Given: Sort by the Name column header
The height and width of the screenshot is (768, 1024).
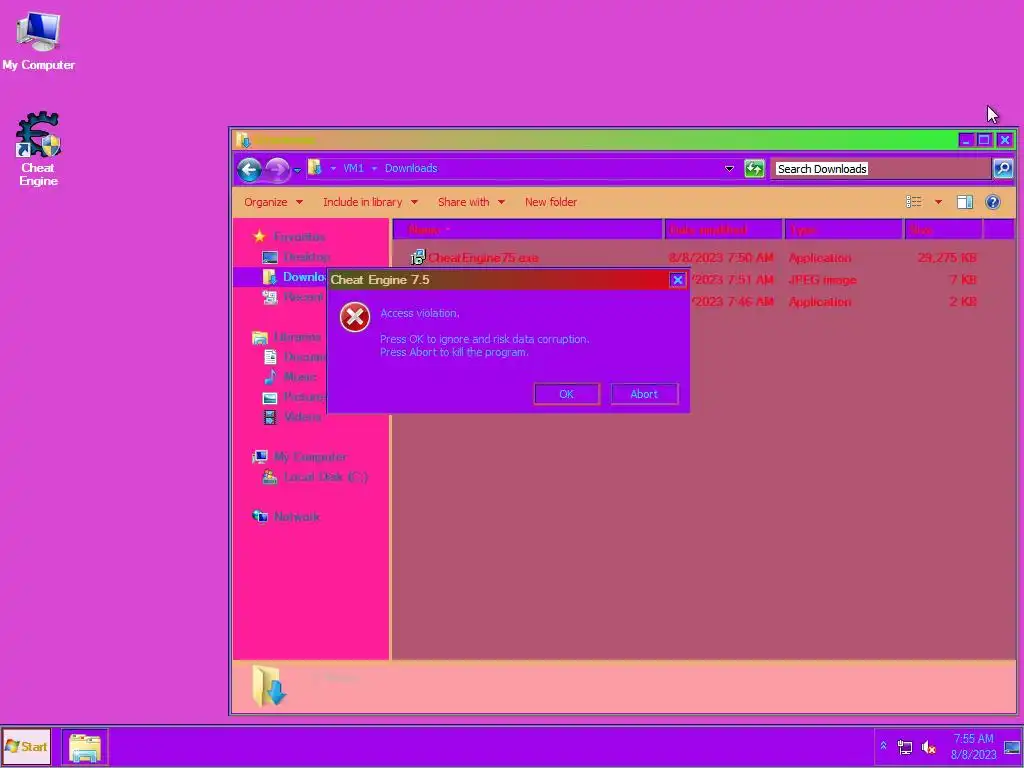Looking at the screenshot, I should [528, 230].
